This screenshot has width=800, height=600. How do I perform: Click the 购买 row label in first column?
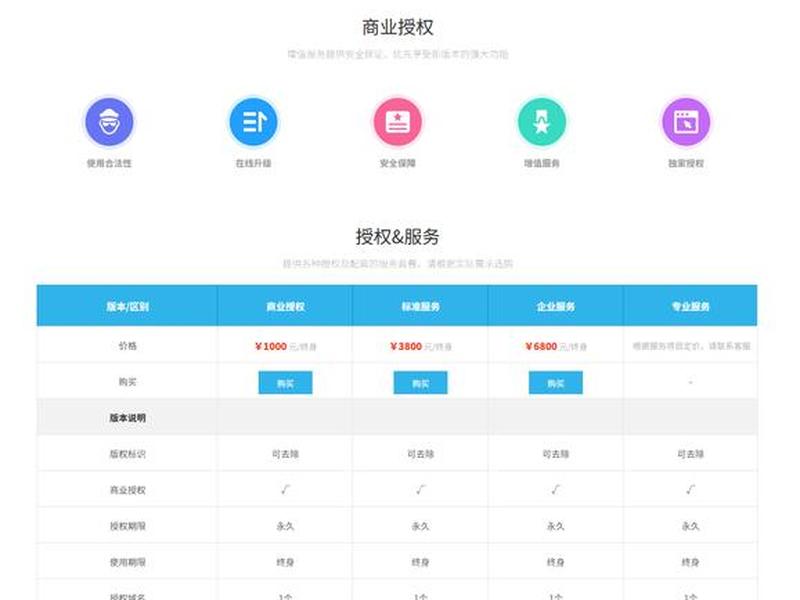coord(128,382)
